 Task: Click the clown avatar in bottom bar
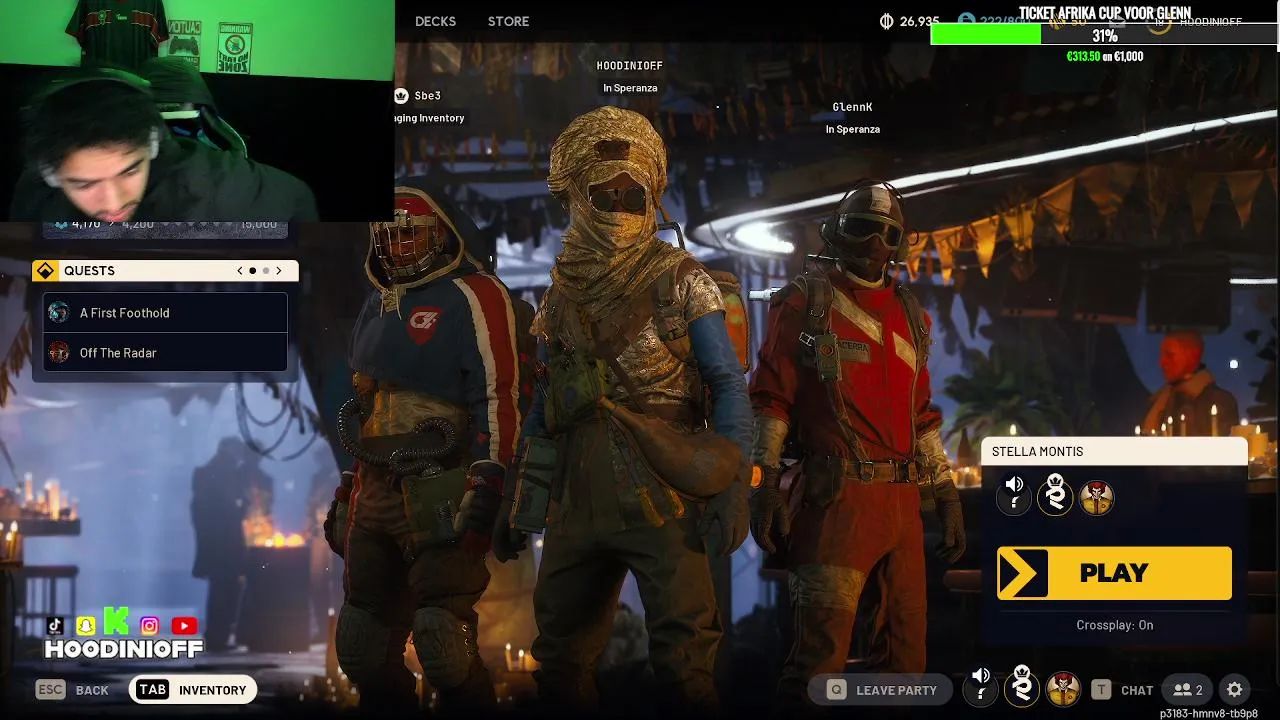pyautogui.click(x=1063, y=689)
